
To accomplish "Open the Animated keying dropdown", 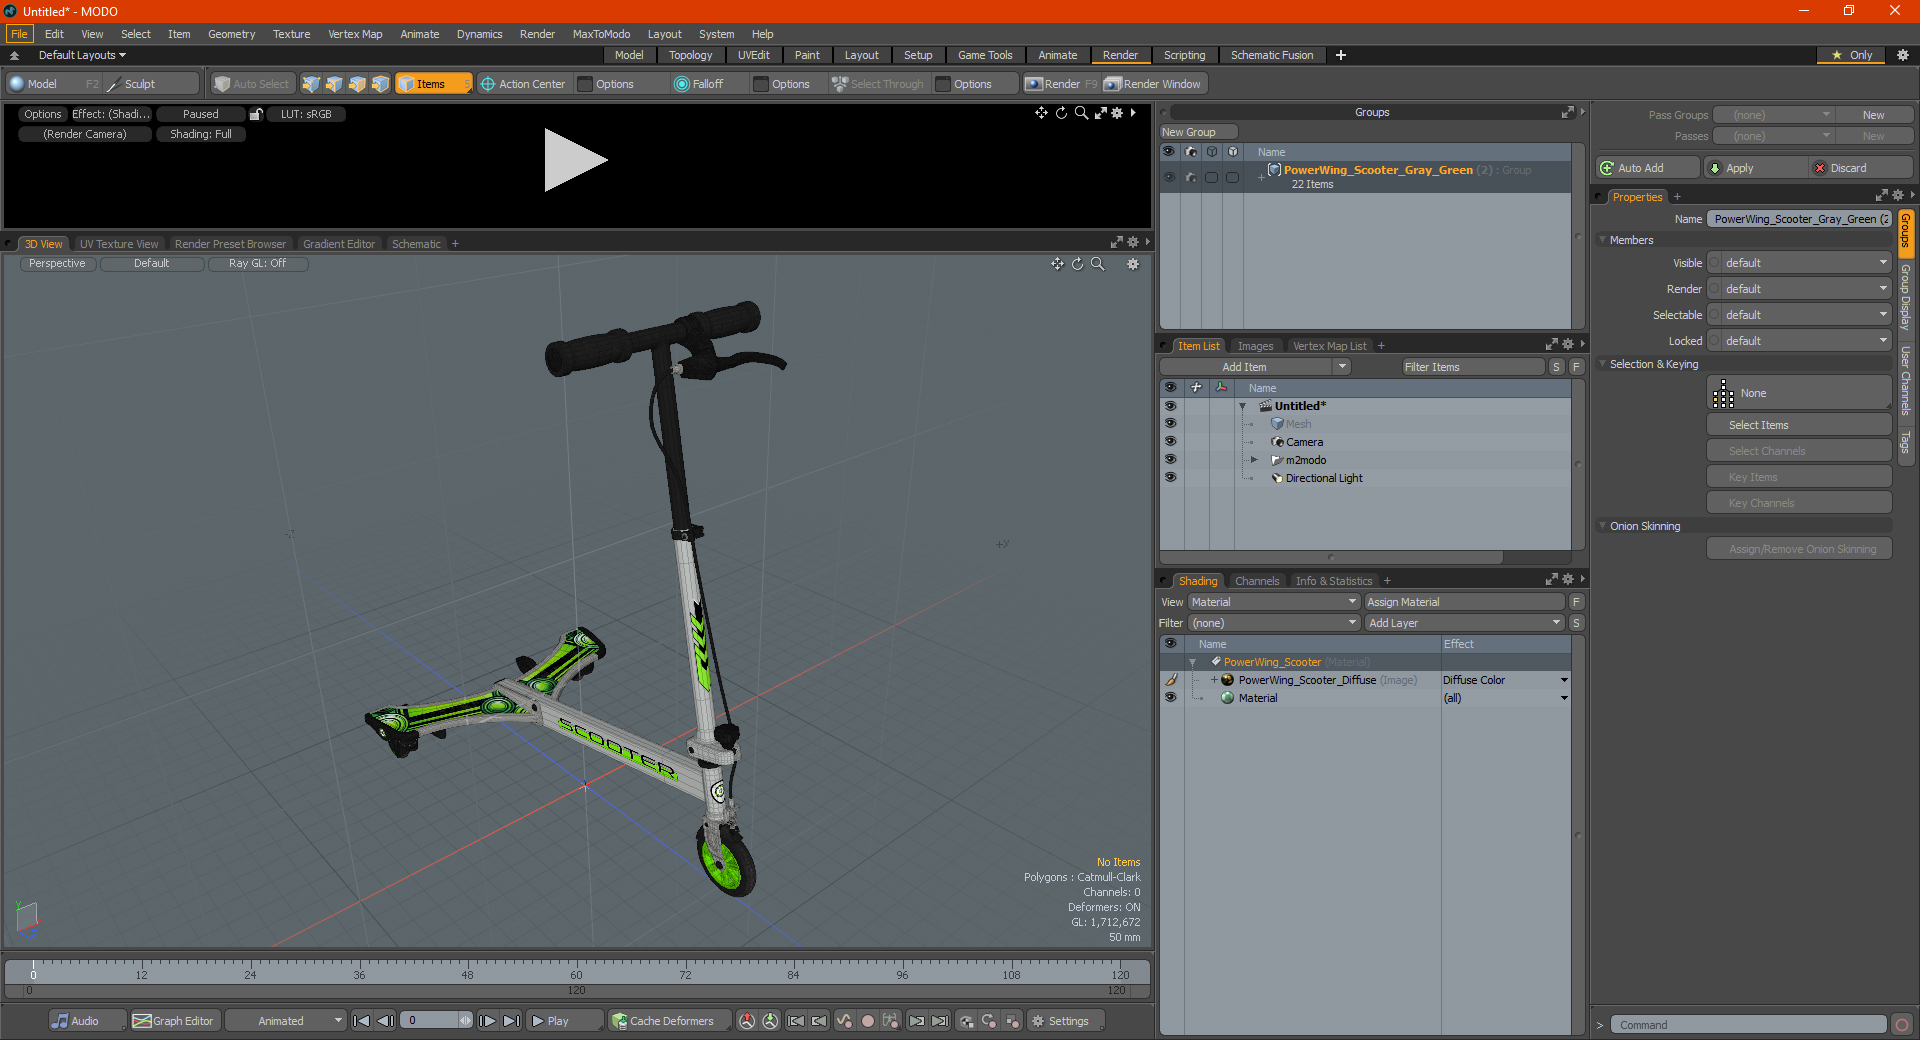I will (x=286, y=1021).
